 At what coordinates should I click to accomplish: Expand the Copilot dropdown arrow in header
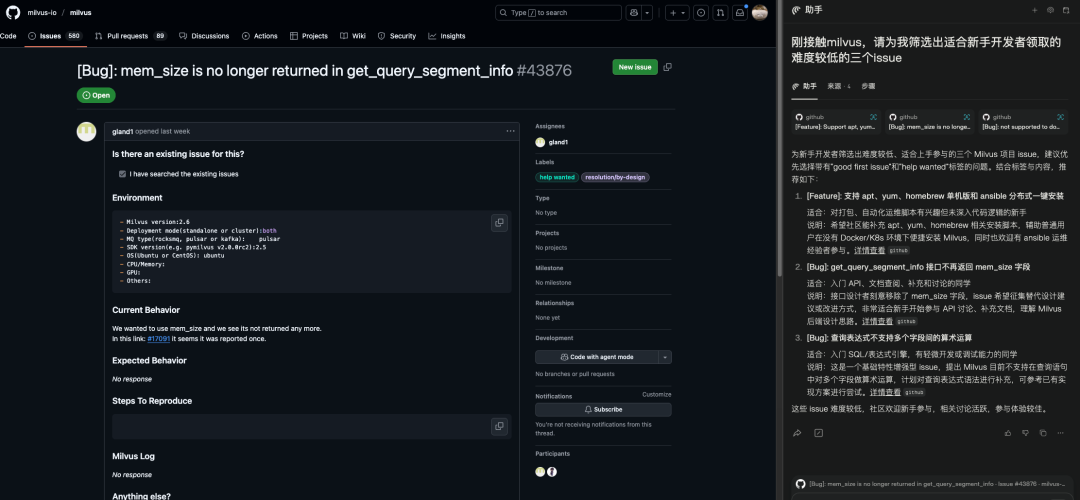pos(647,12)
